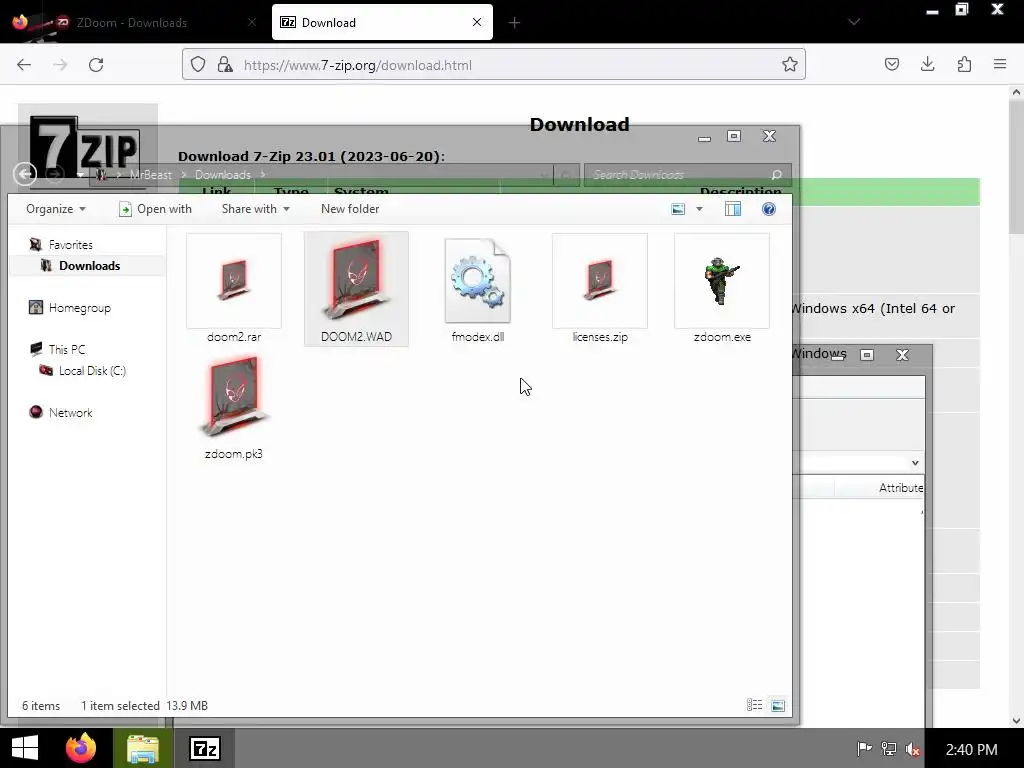The height and width of the screenshot is (768, 1024).
Task: Open Firefox downloads arrow icon
Action: point(927,64)
